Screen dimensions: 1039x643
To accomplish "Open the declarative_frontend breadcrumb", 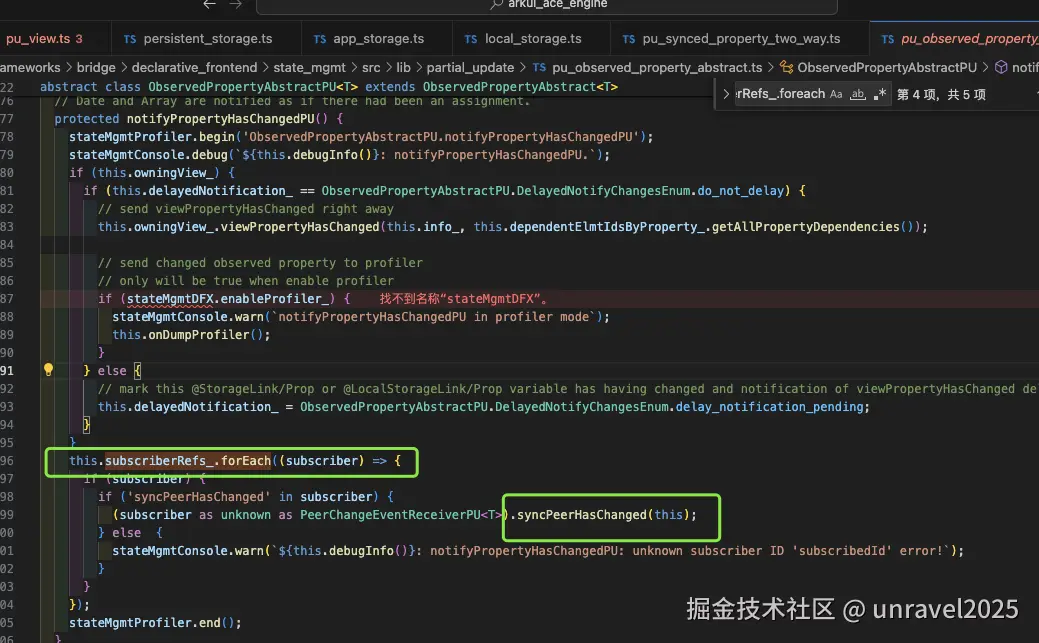I will coord(194,68).
